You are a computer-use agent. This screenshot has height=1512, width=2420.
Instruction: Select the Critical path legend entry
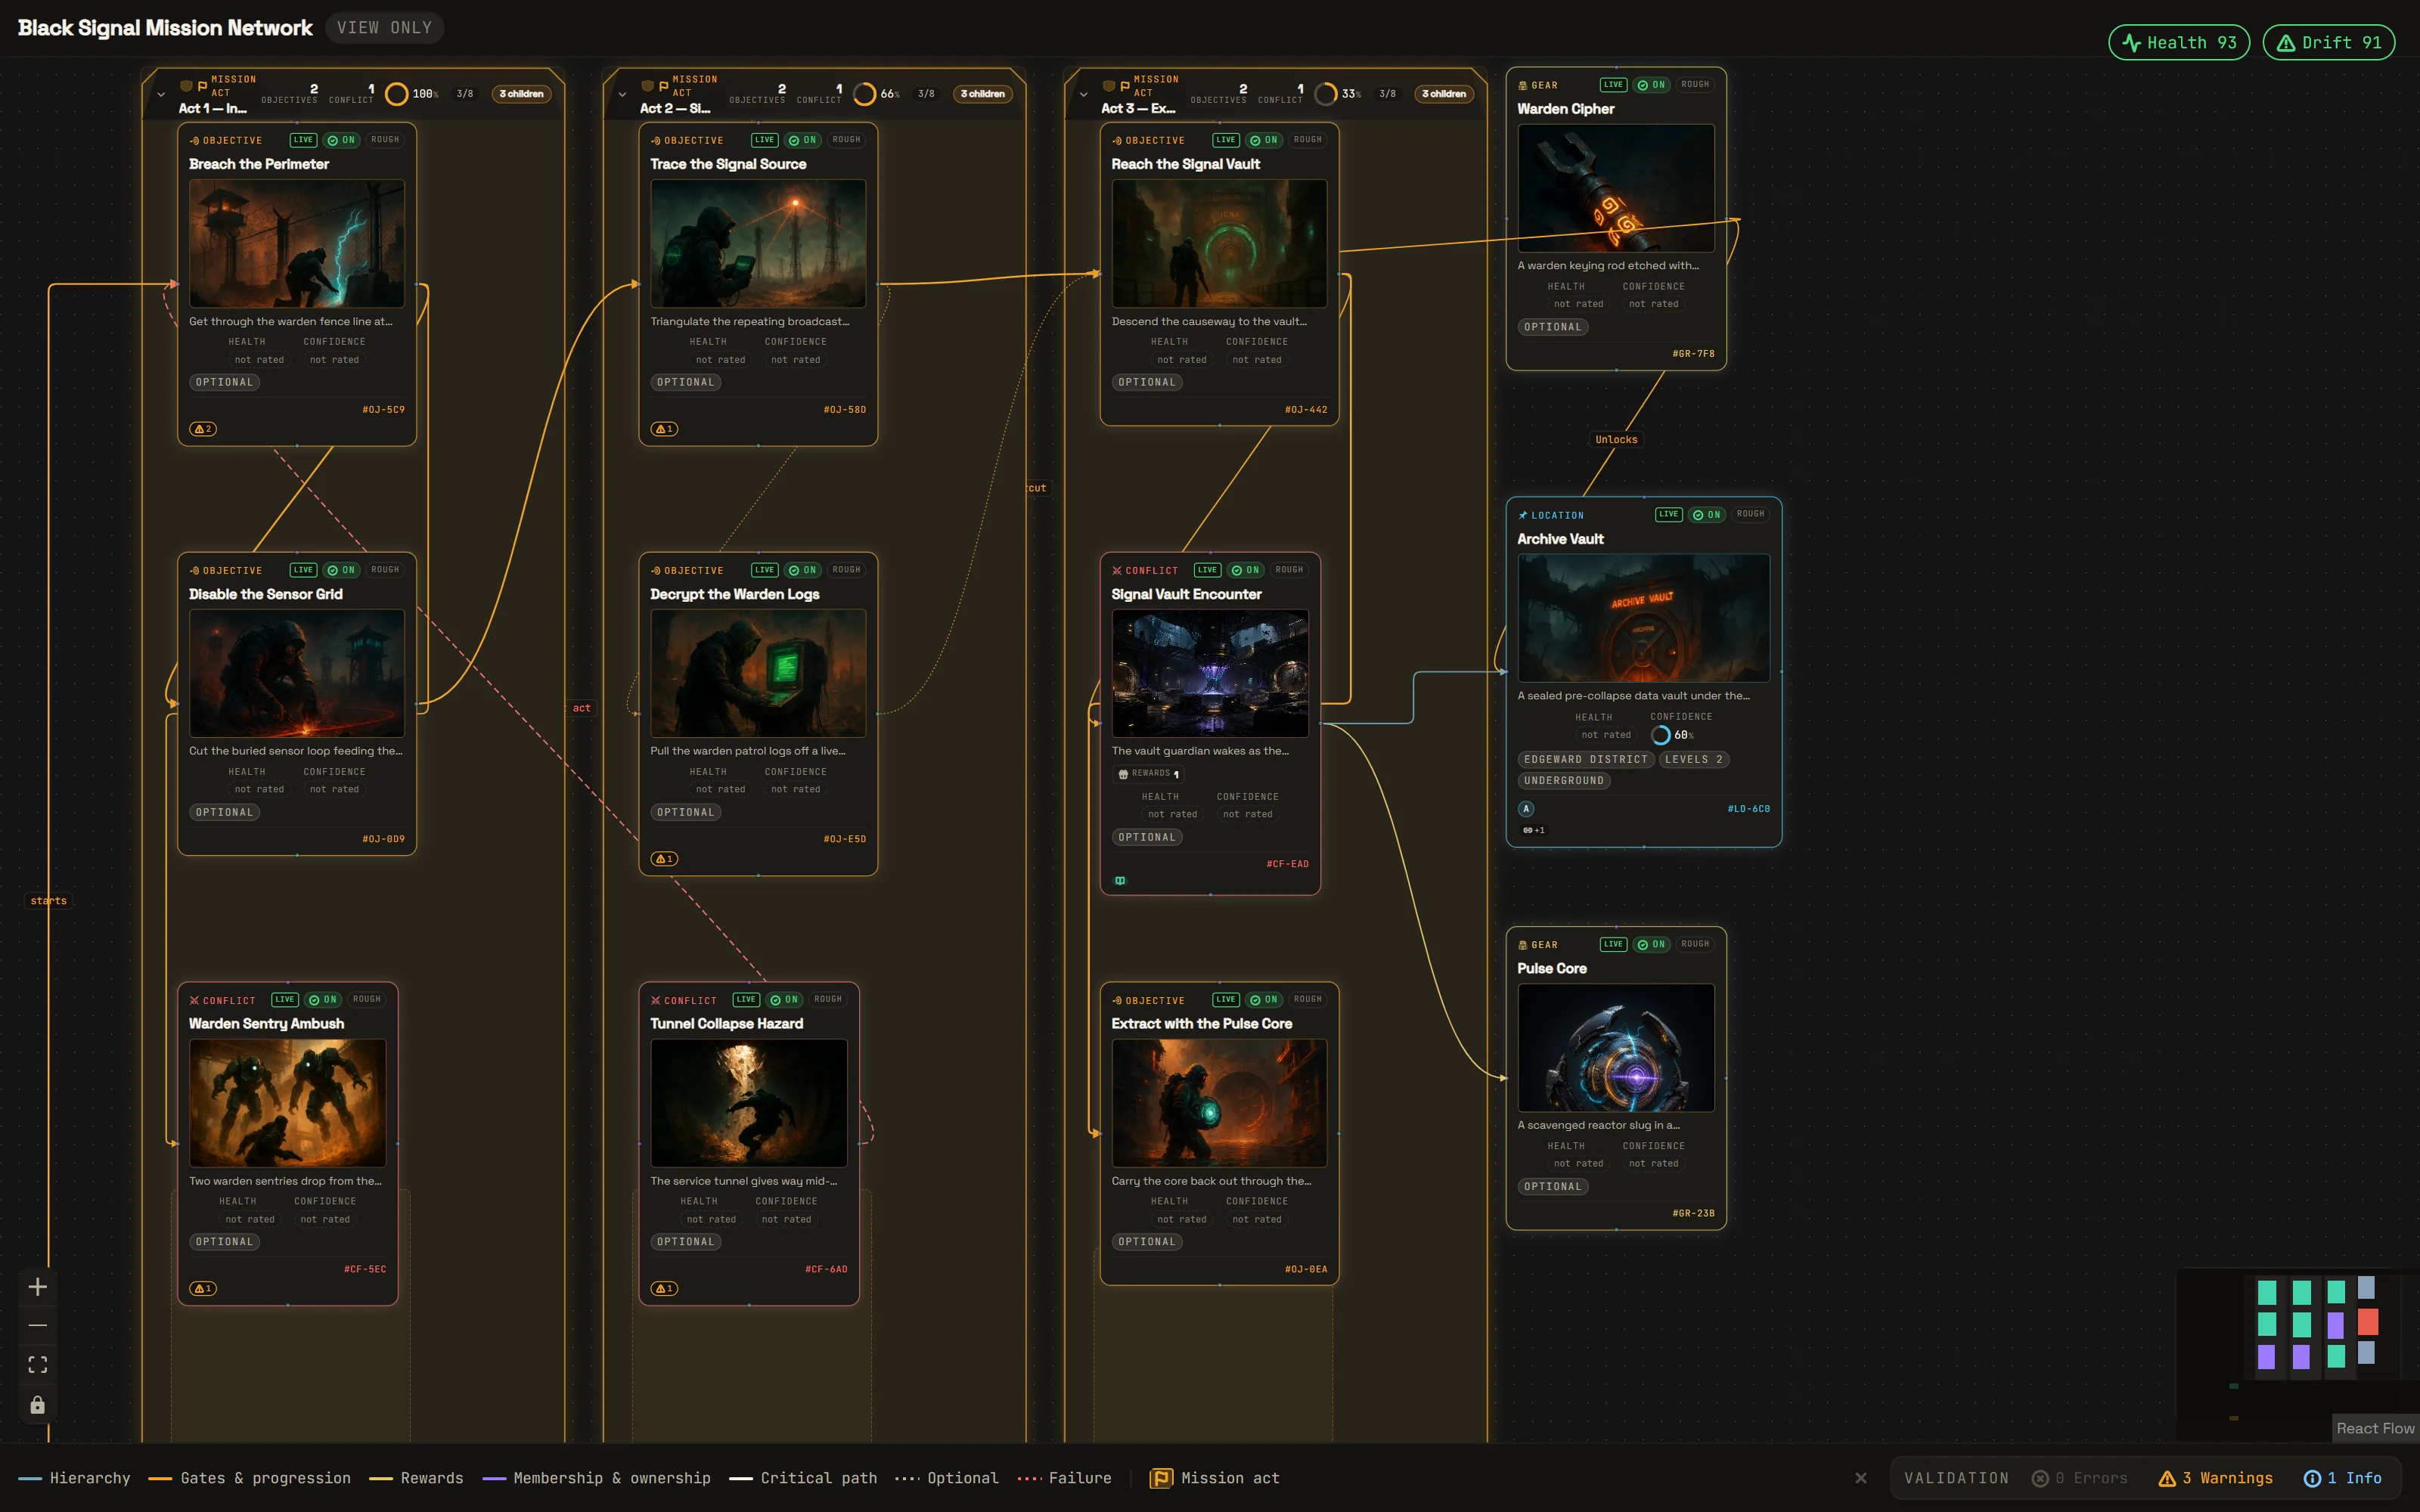(803, 1478)
